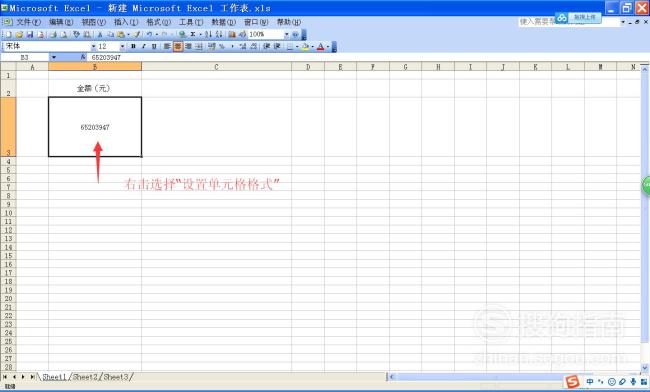Open the 窗口 Window menu
The image size is (650, 392).
pos(256,22)
